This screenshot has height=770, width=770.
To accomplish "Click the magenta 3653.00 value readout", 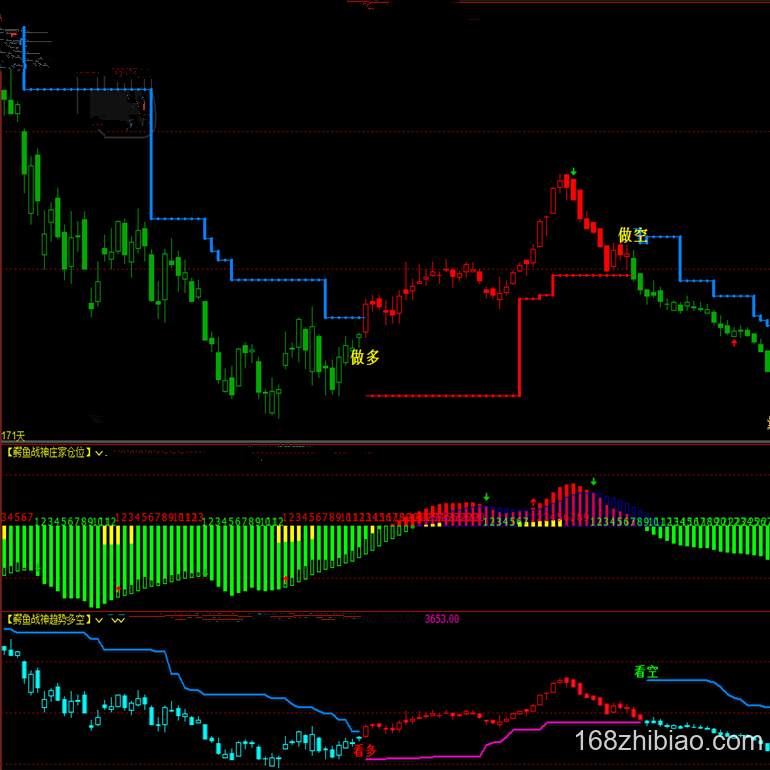I will [x=441, y=620].
